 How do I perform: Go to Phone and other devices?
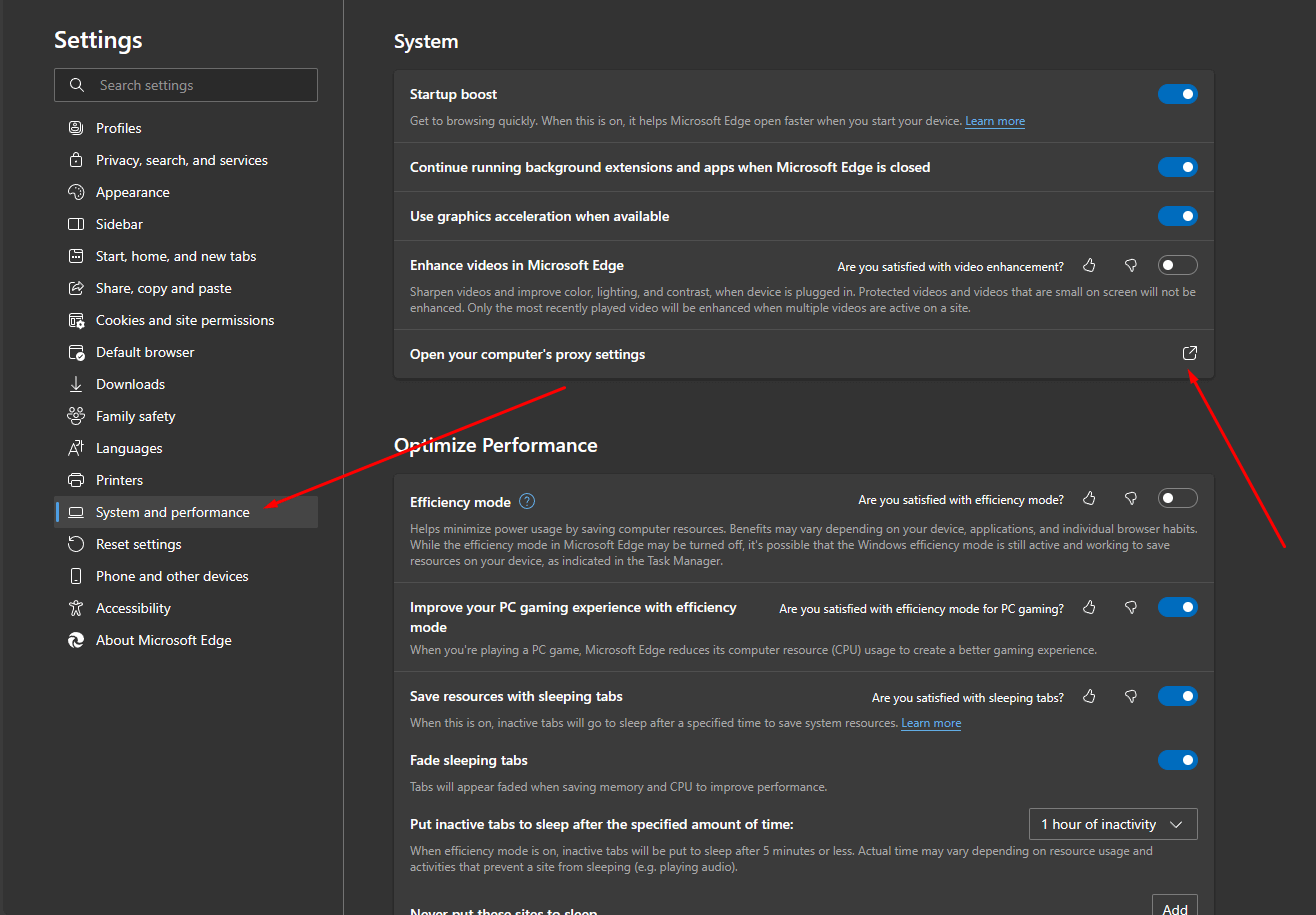click(186, 576)
